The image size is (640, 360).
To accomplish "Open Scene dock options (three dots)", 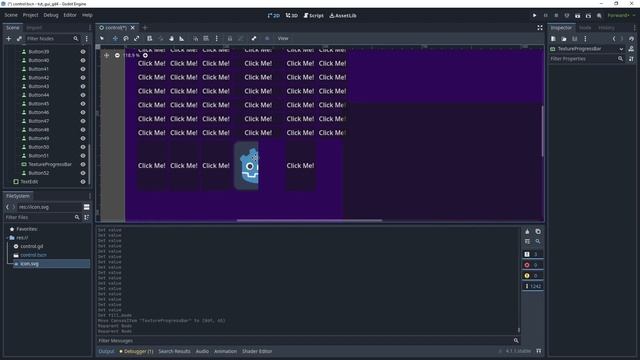I will point(87,38).
